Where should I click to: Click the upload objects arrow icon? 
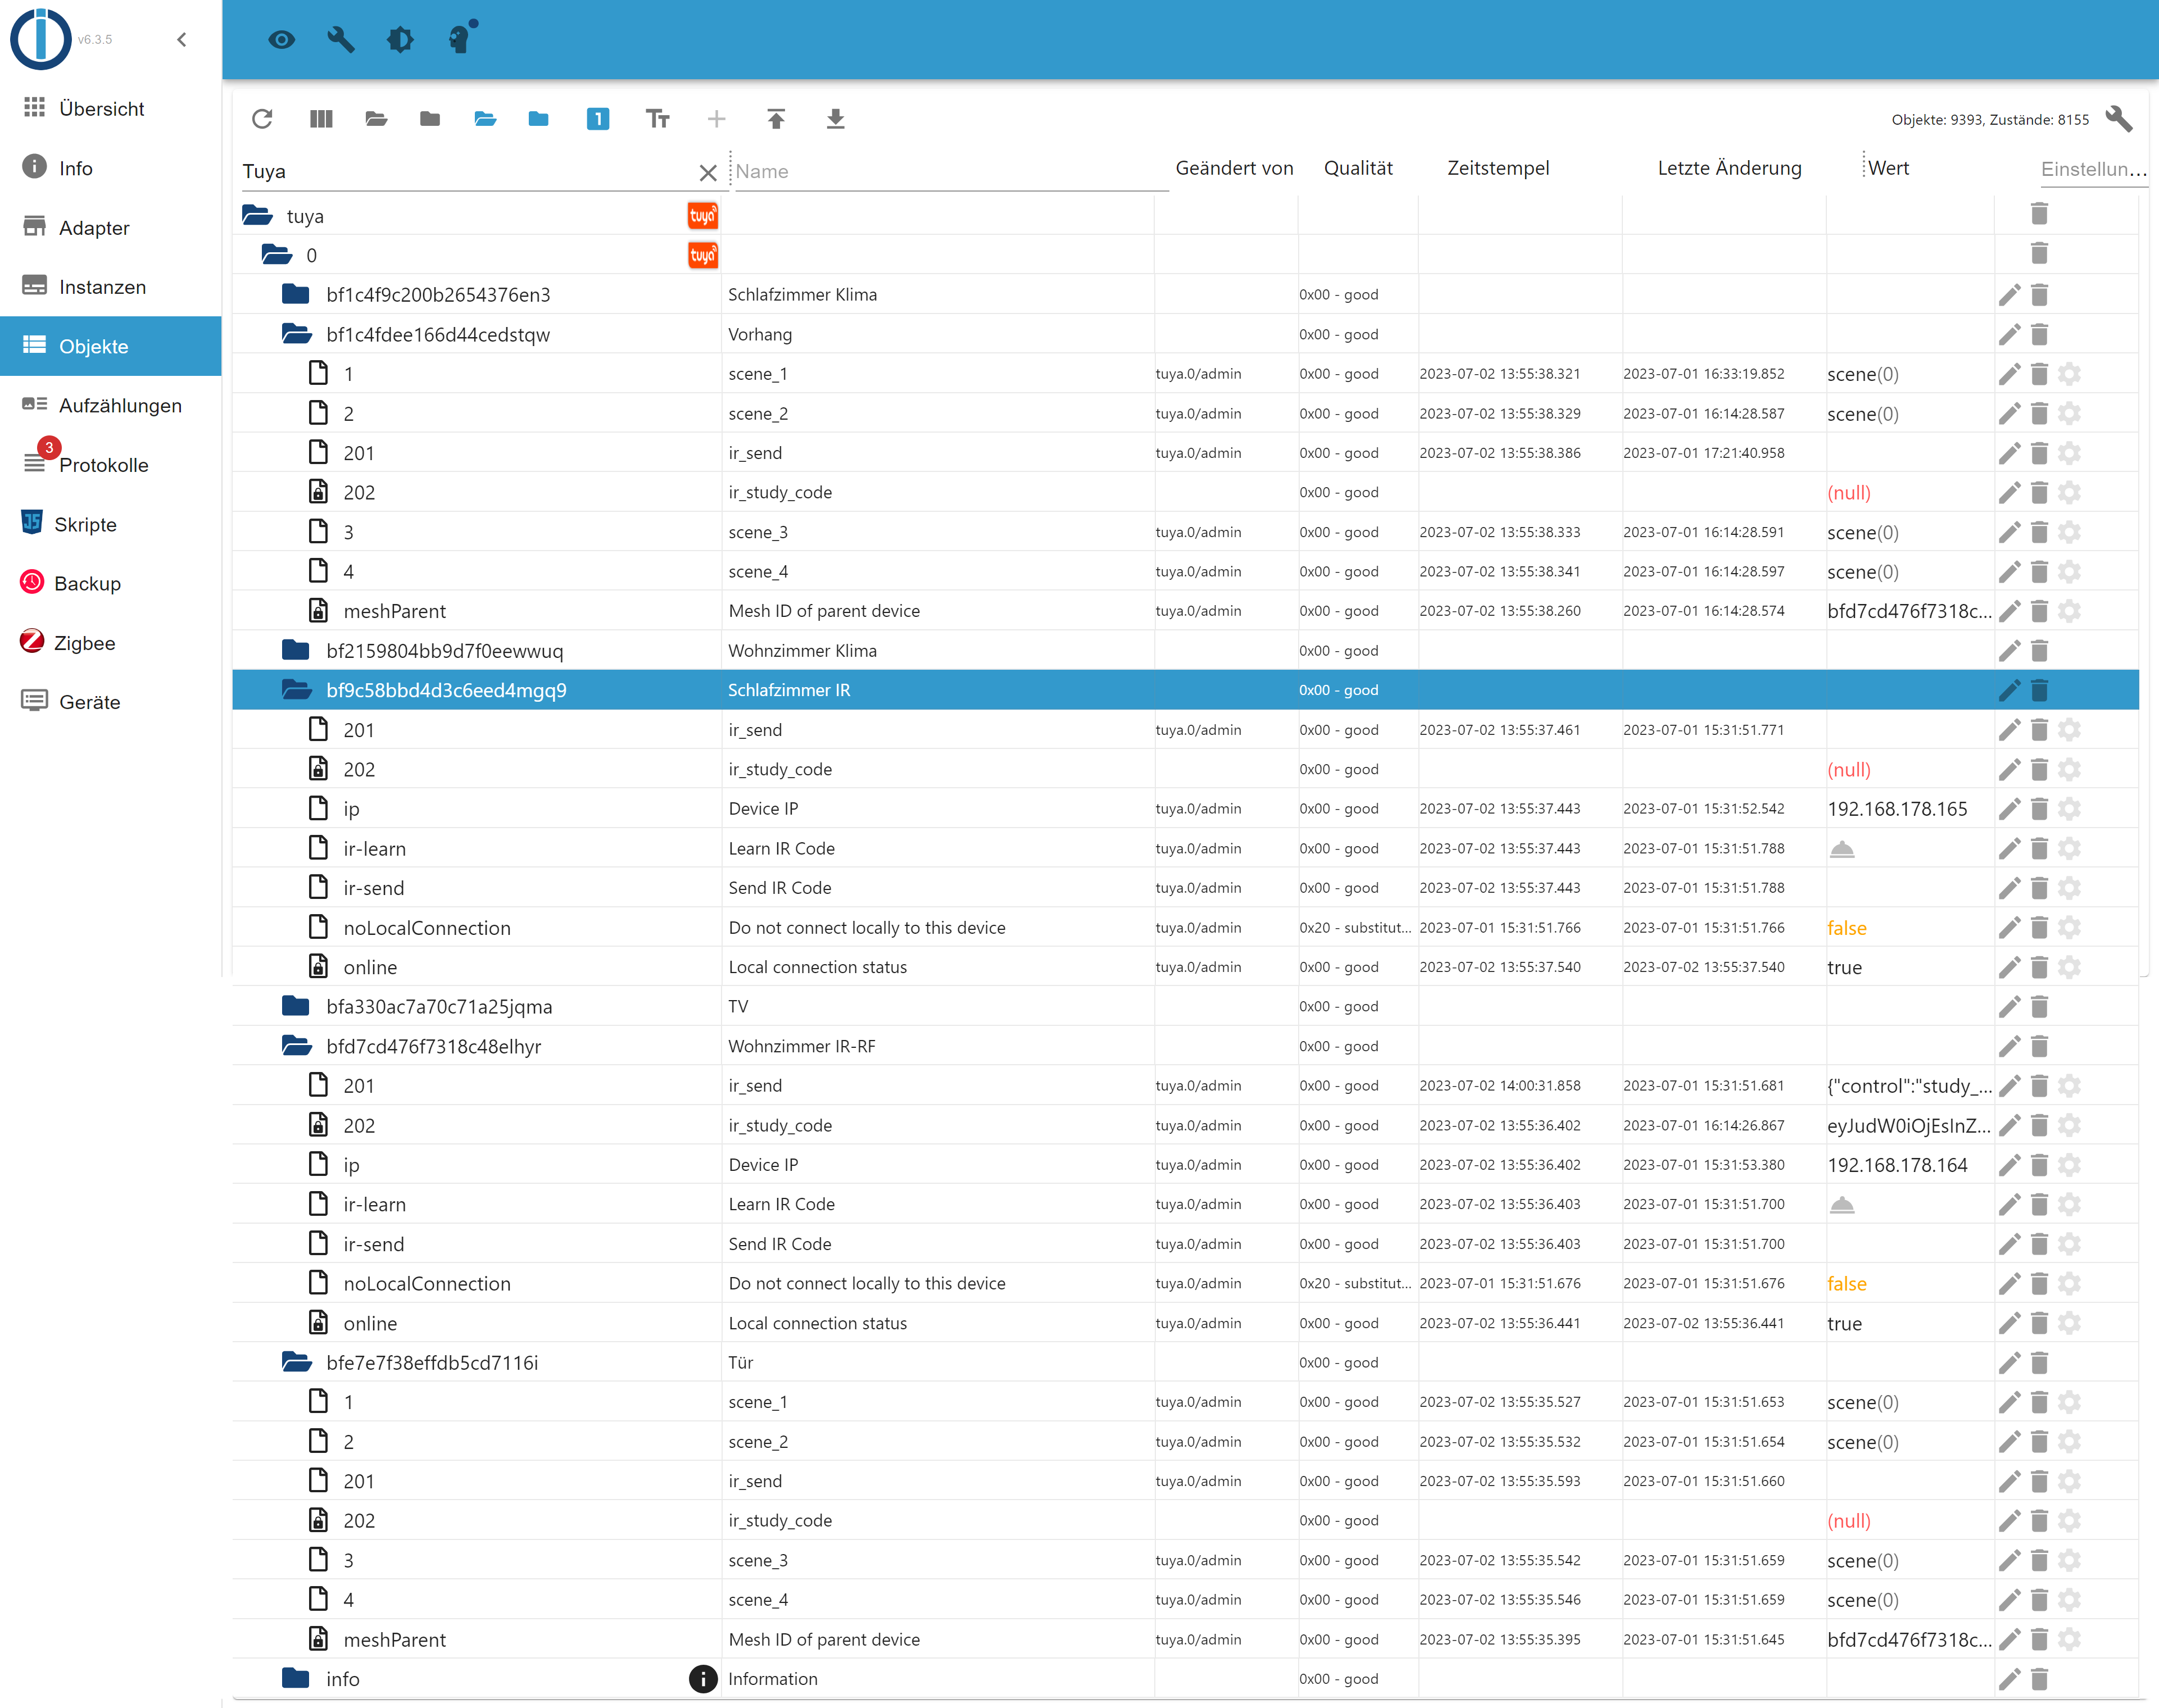pyautogui.click(x=776, y=119)
